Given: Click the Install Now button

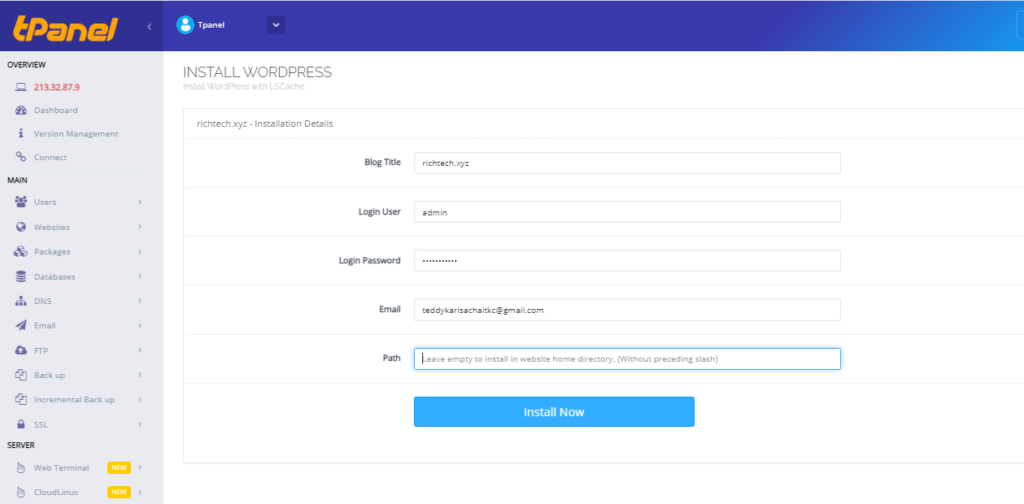Looking at the screenshot, I should (554, 412).
